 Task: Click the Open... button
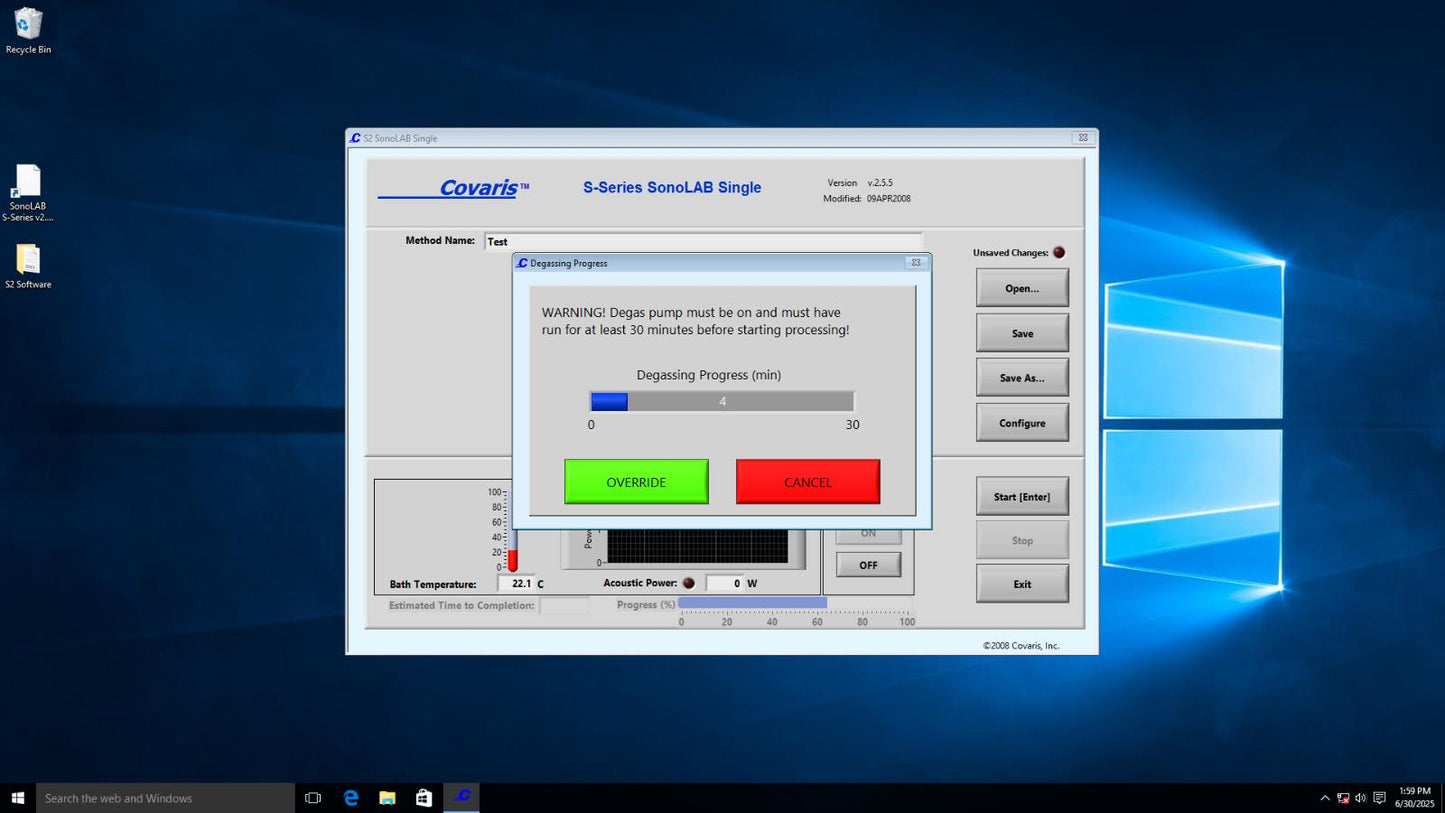[1022, 288]
